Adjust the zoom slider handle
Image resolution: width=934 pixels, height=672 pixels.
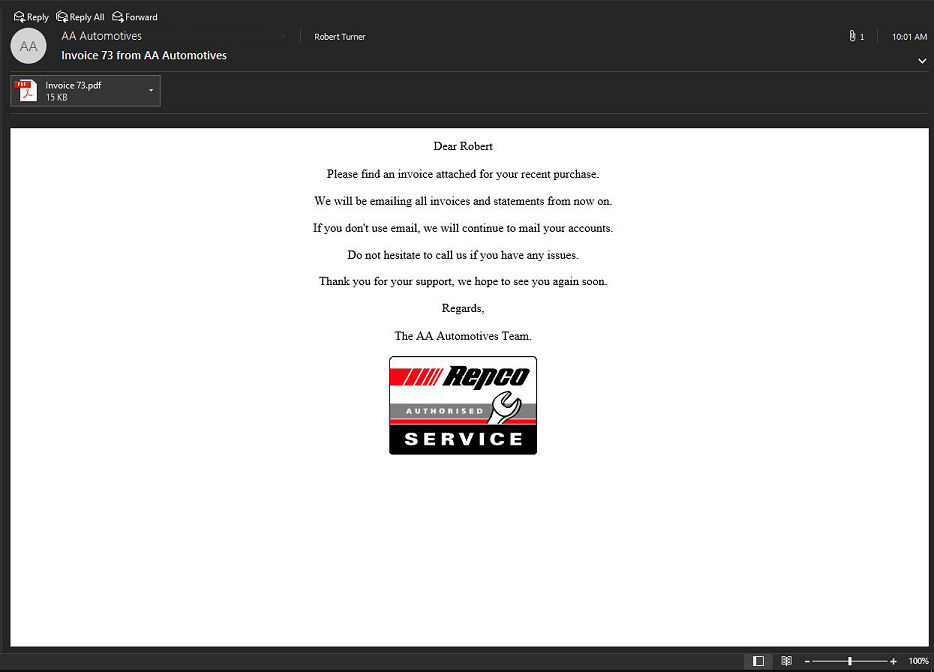(x=850, y=661)
